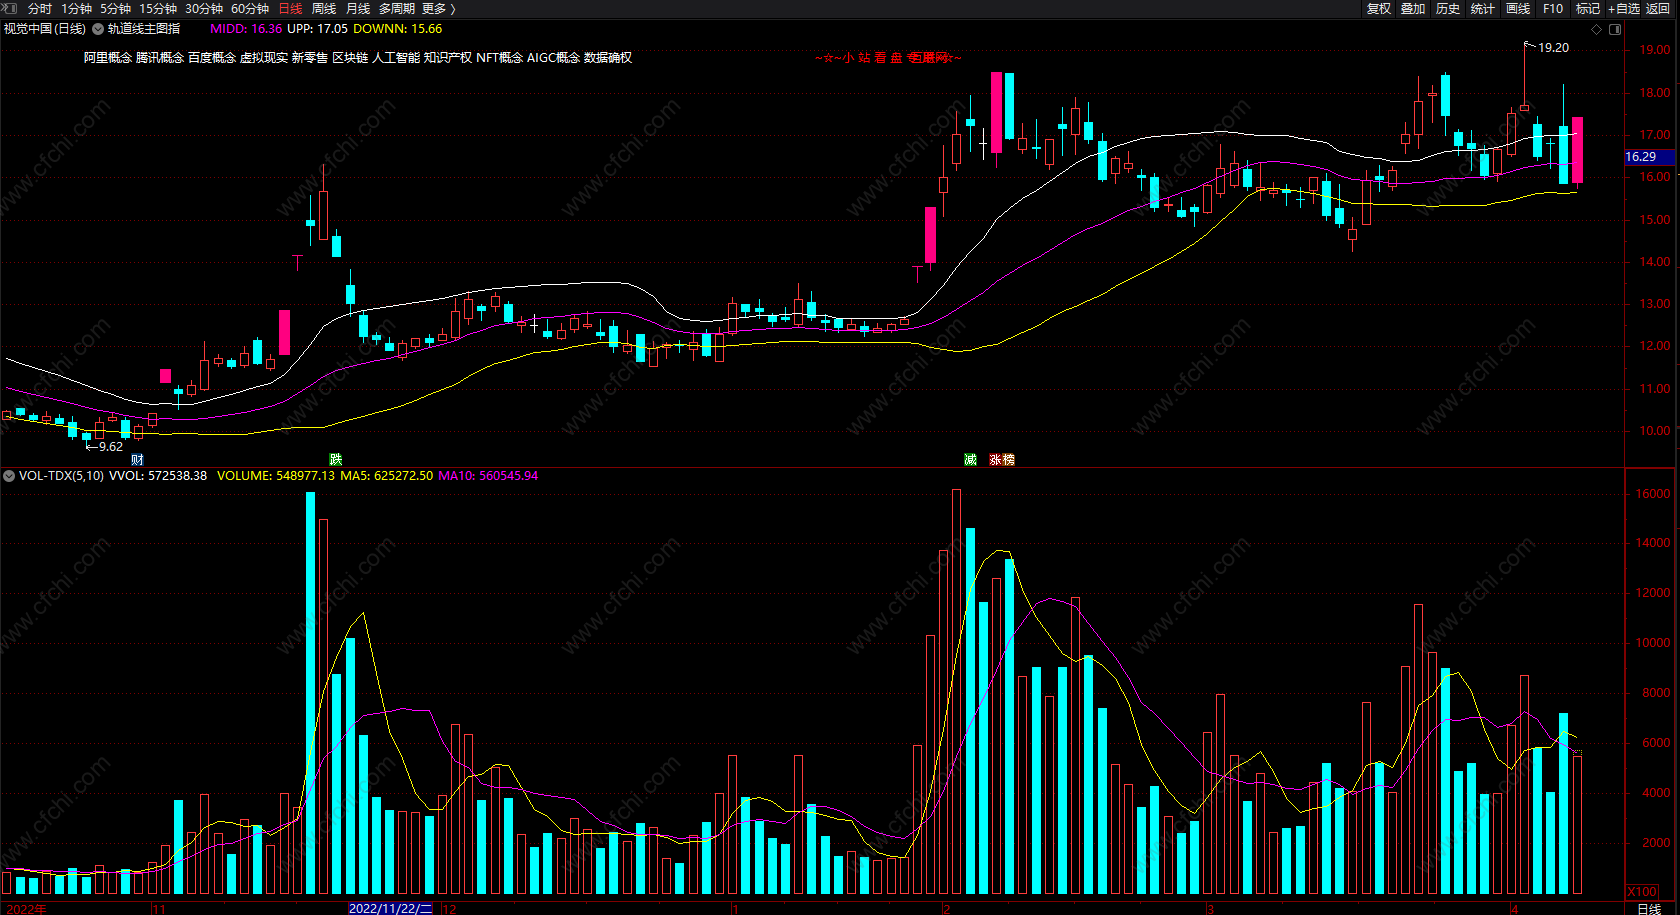1680x915 pixels.
Task: Open the 阿里概念 concept tag
Action: click(x=108, y=58)
